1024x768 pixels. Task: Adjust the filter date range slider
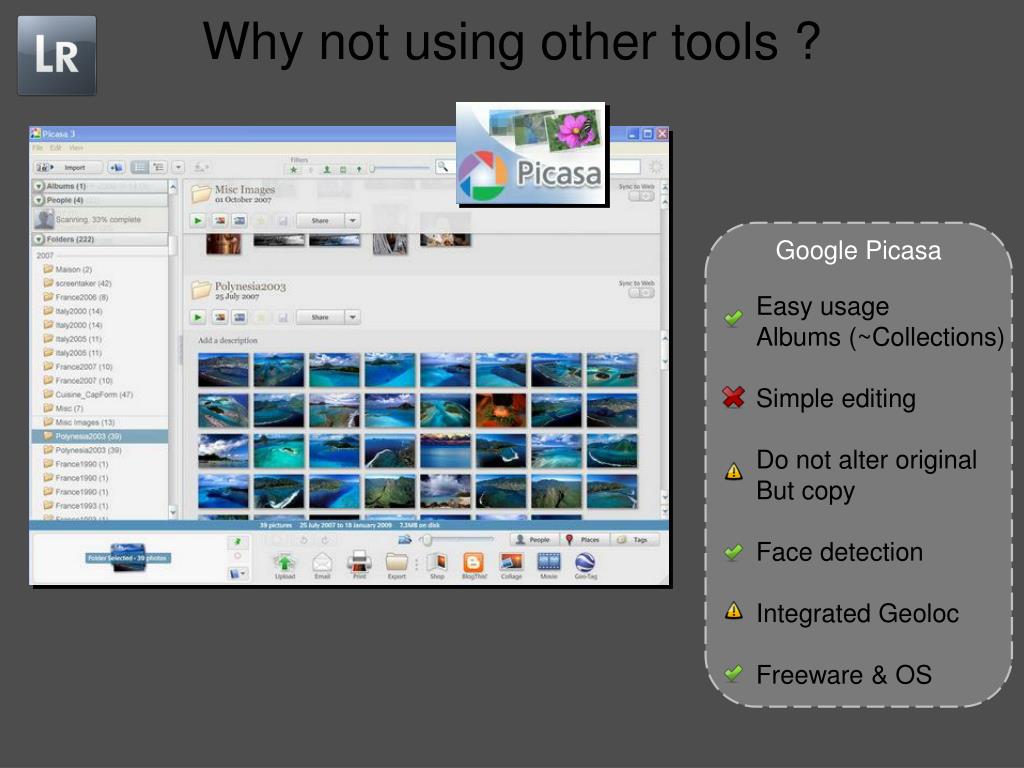pos(400,169)
